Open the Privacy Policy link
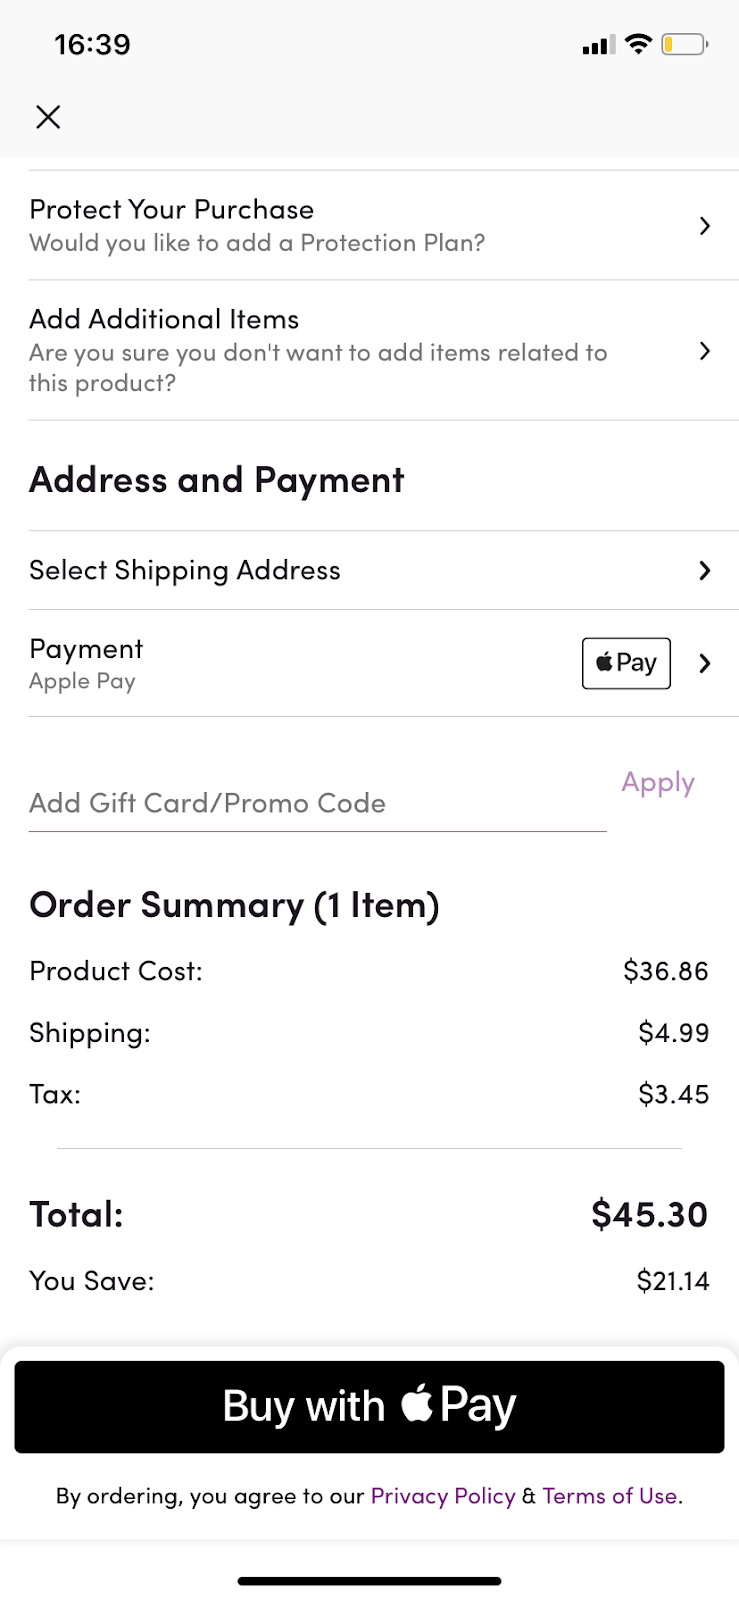The height and width of the screenshot is (1600, 739). pos(443,1496)
